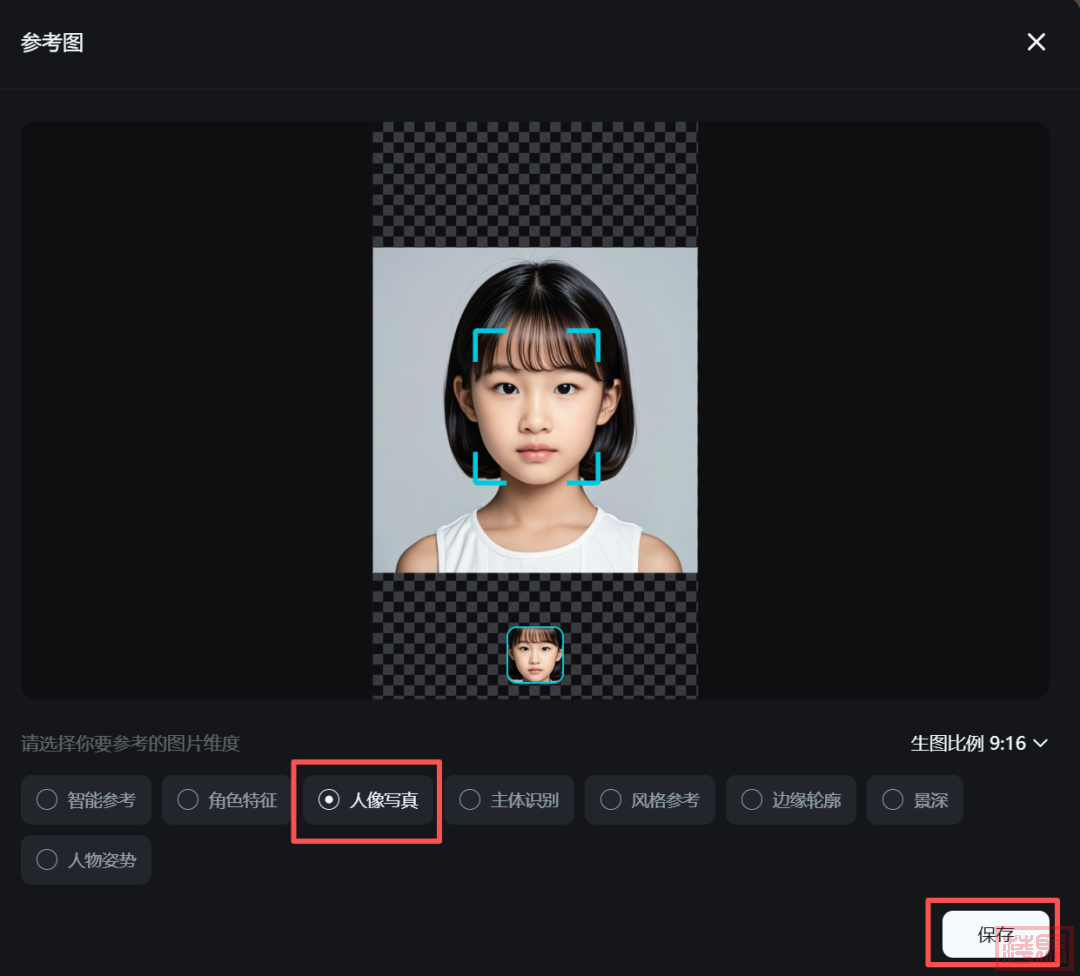Viewport: 1080px width, 976px height.
Task: Click the top transparent checkerboard area
Action: tap(535, 185)
